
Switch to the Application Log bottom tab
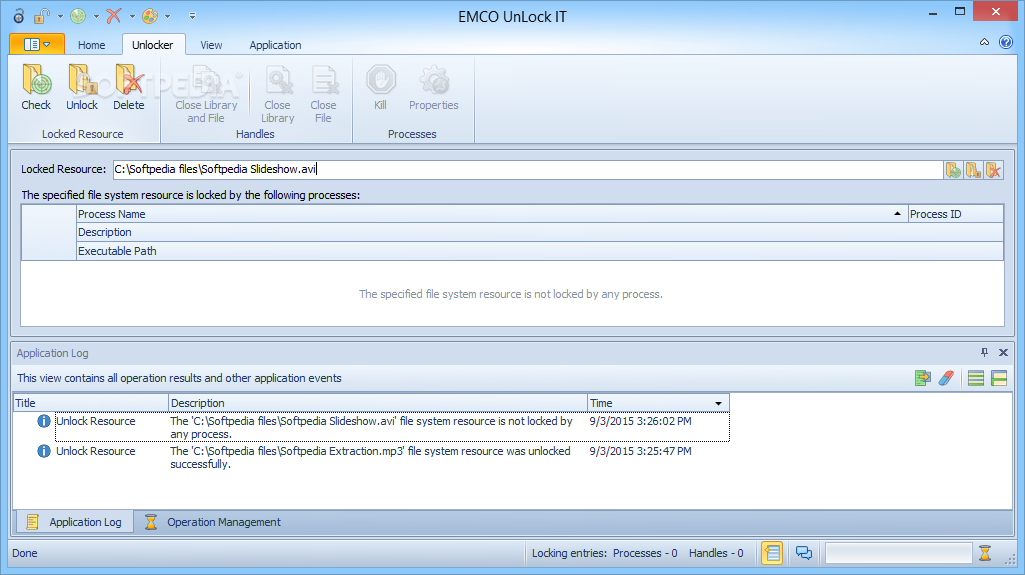click(75, 521)
